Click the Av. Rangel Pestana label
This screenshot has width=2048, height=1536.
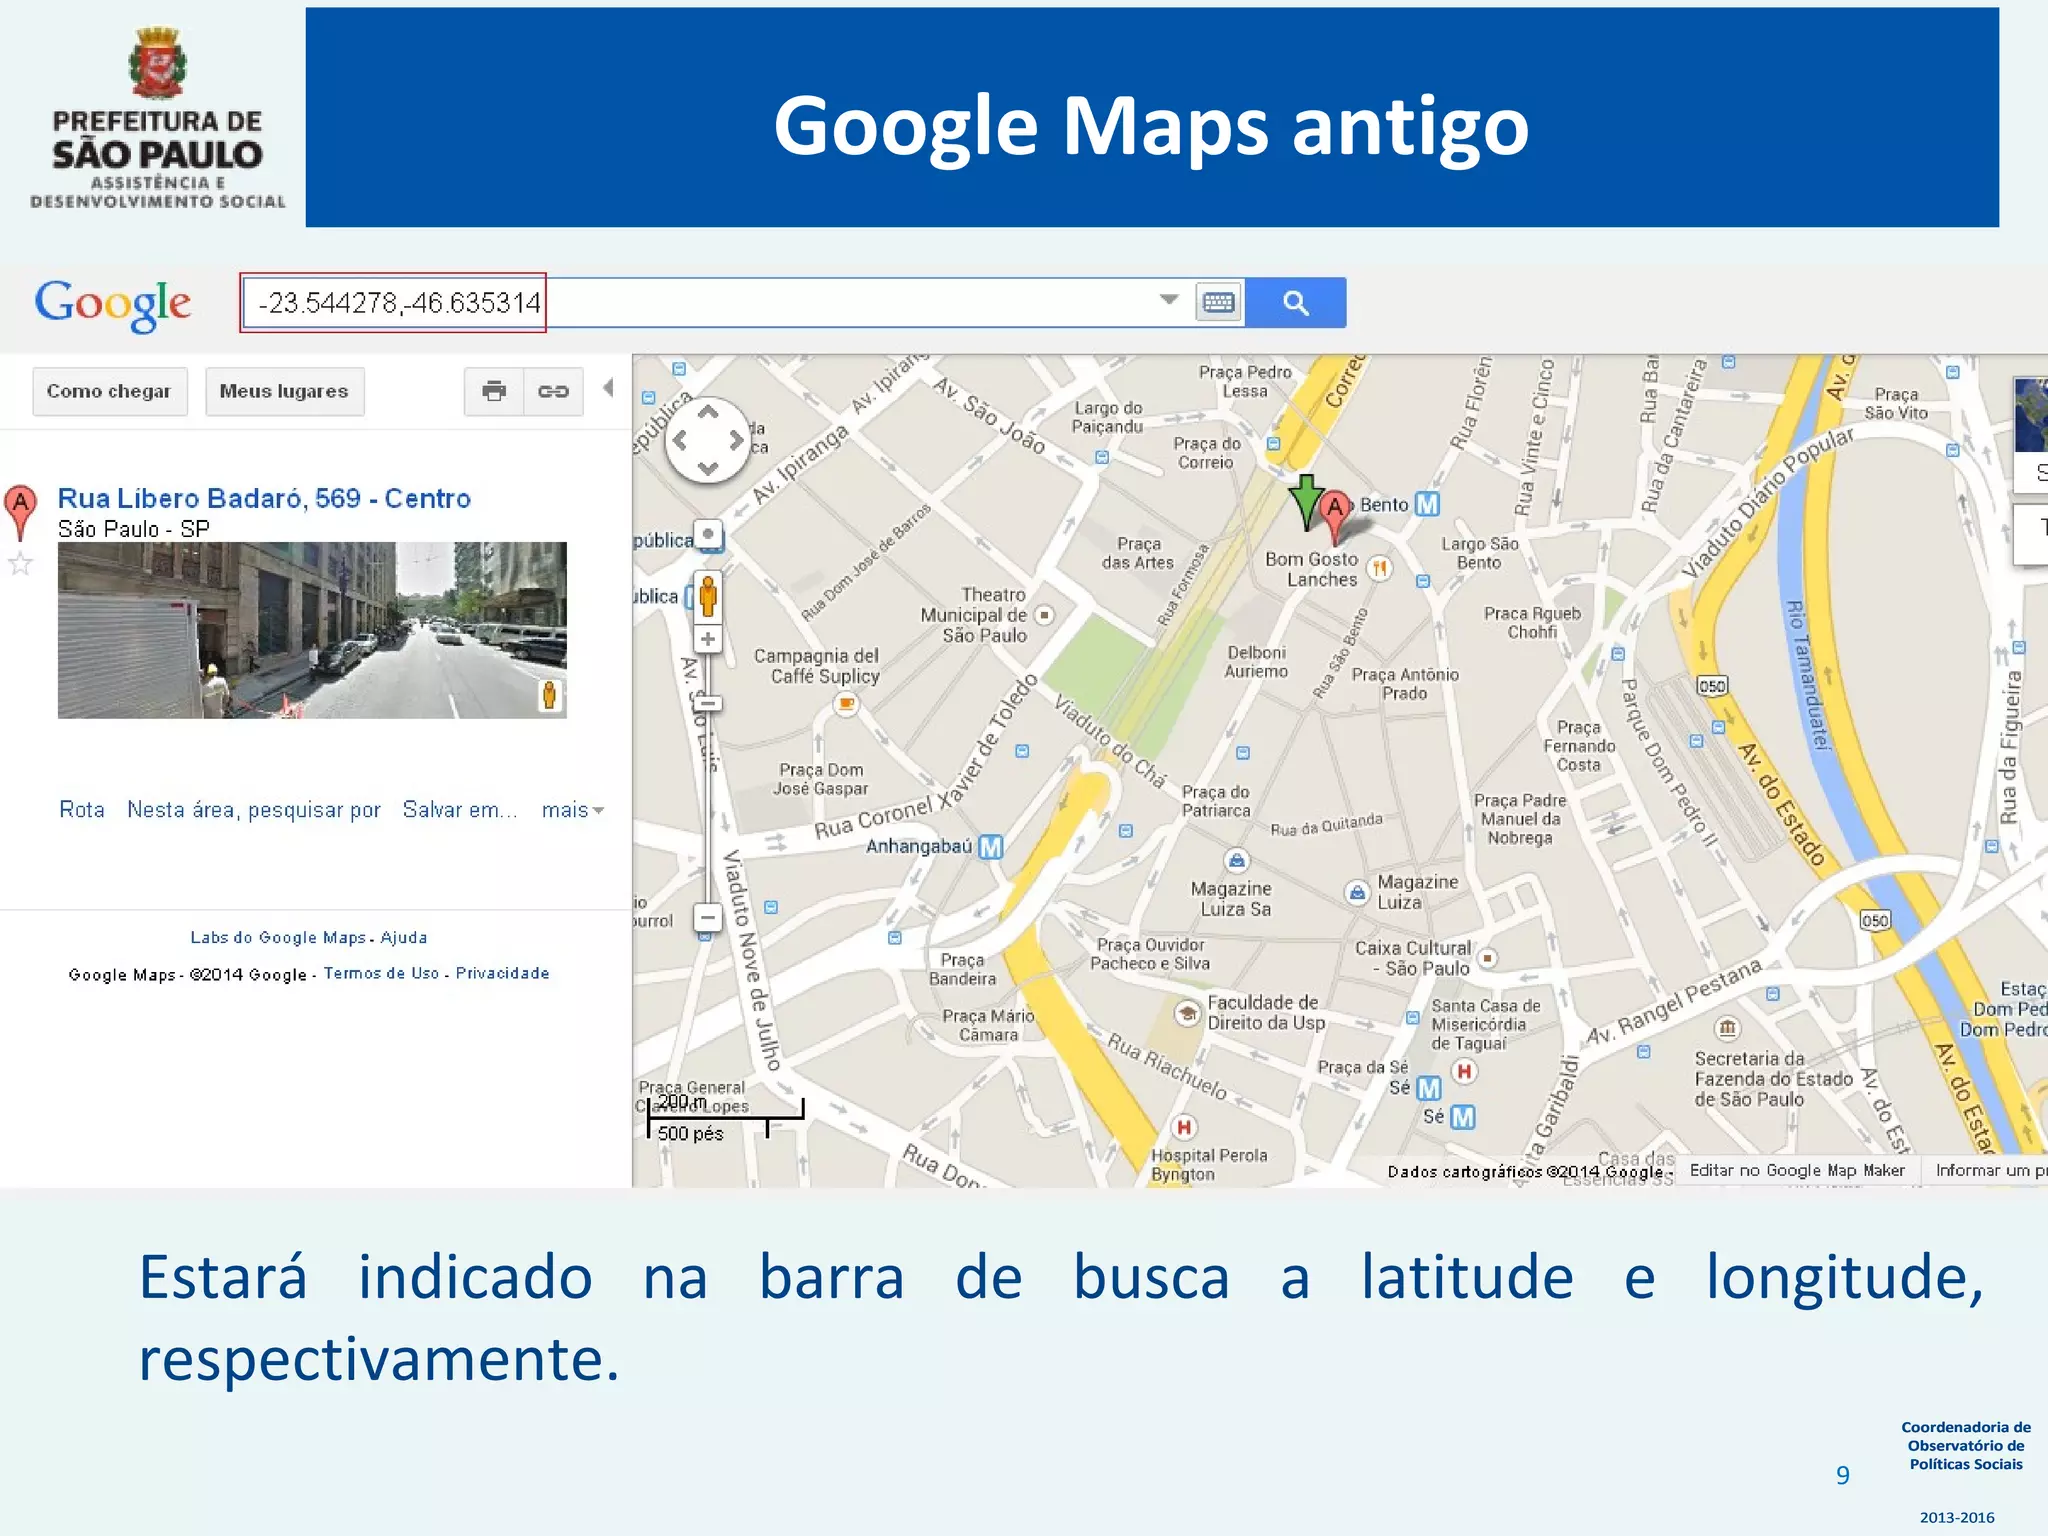tap(1674, 1001)
